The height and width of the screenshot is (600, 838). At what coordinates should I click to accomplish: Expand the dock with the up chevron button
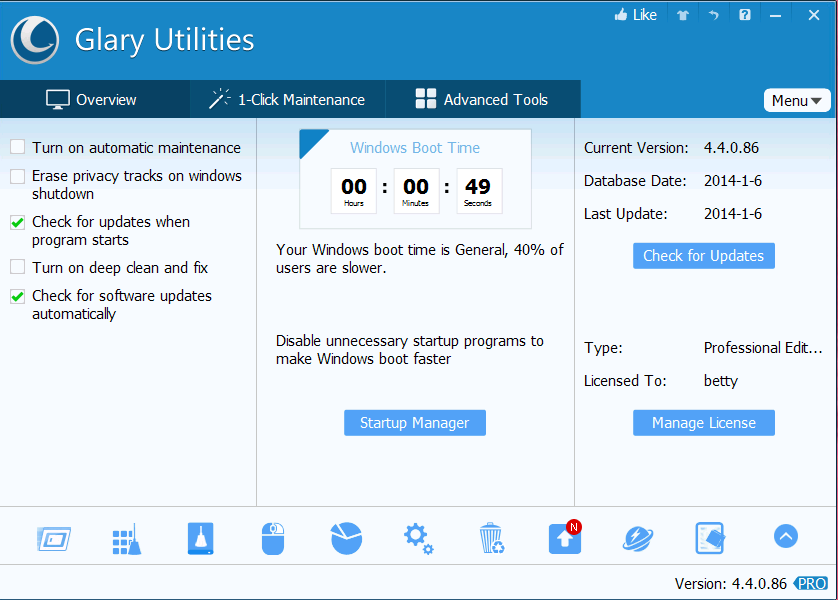[786, 536]
